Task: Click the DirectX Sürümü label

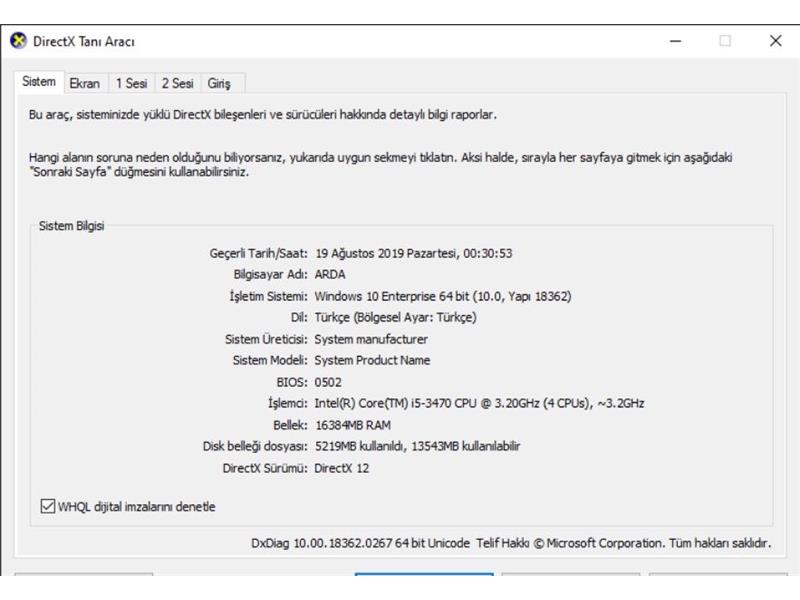Action: 265,468
